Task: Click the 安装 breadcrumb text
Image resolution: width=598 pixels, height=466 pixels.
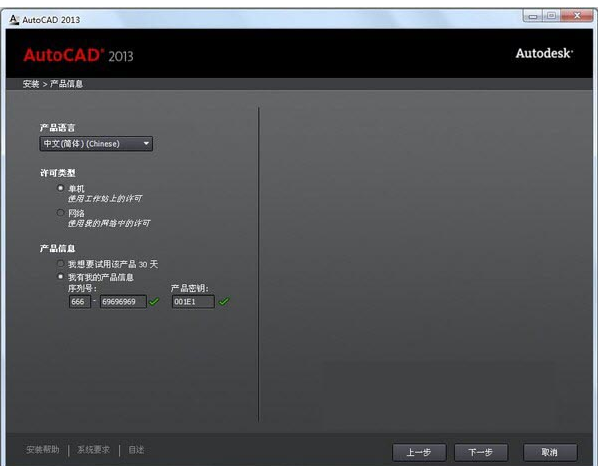Action: click(x=31, y=84)
